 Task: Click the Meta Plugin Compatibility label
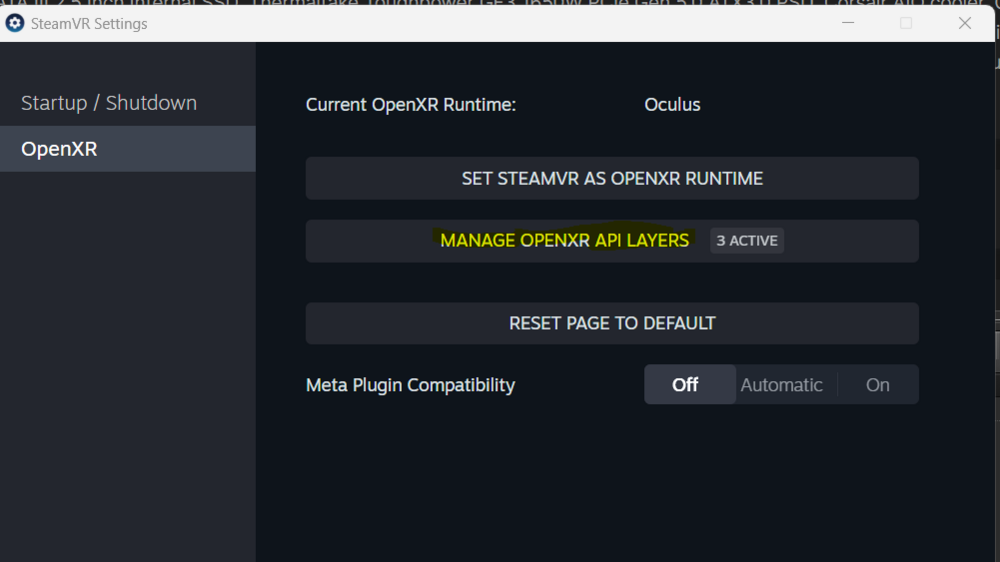click(410, 385)
